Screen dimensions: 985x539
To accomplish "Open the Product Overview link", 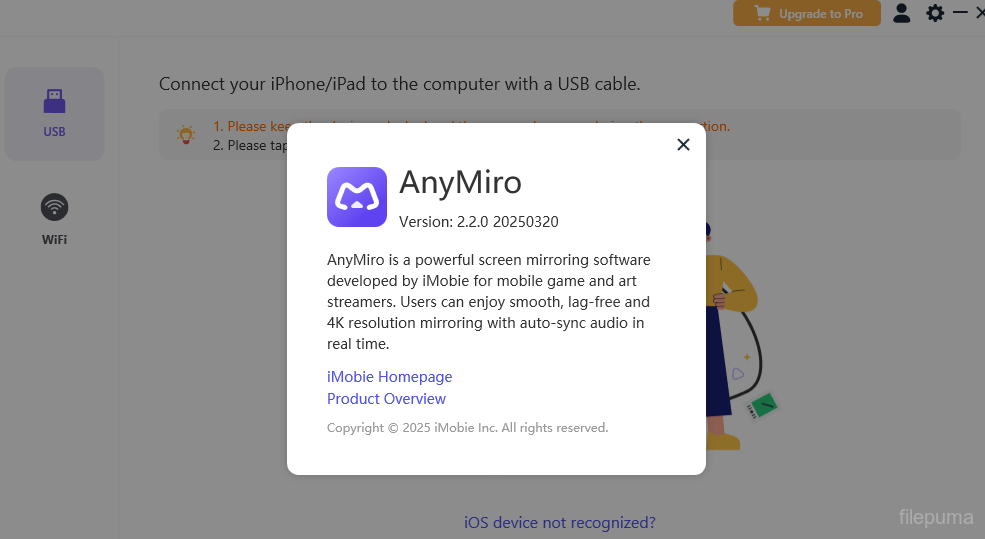I will [386, 399].
